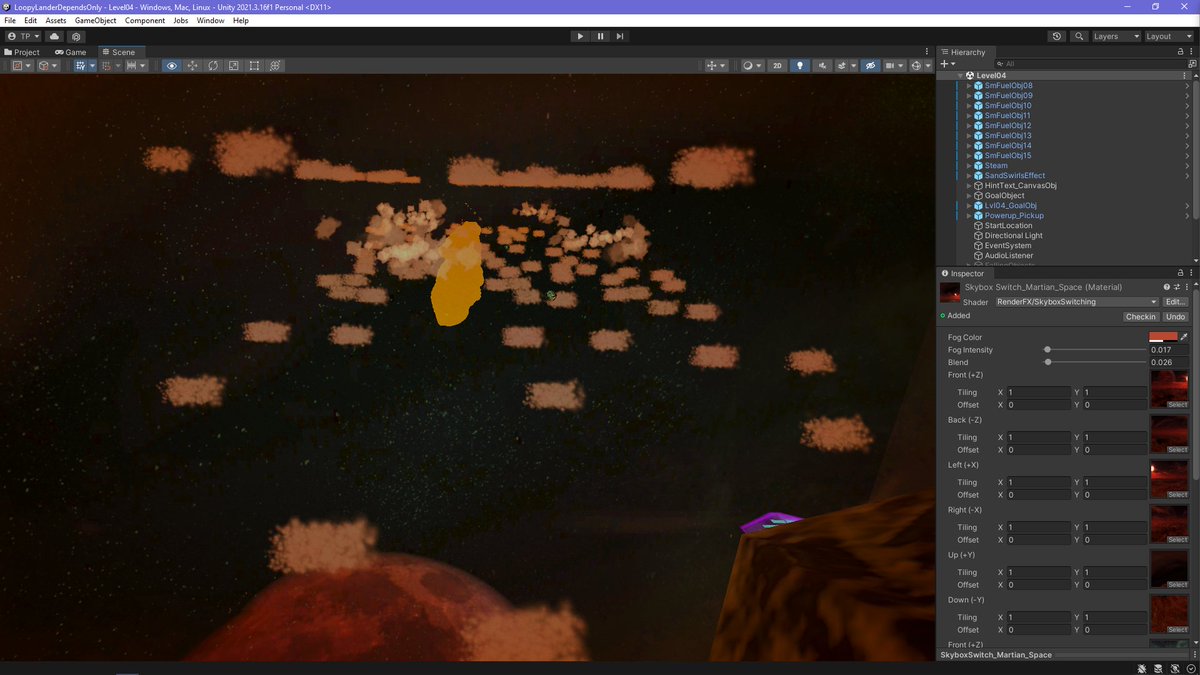Toggle hidden objects visibility
Viewport: 1200px width, 675px height.
pos(871,66)
